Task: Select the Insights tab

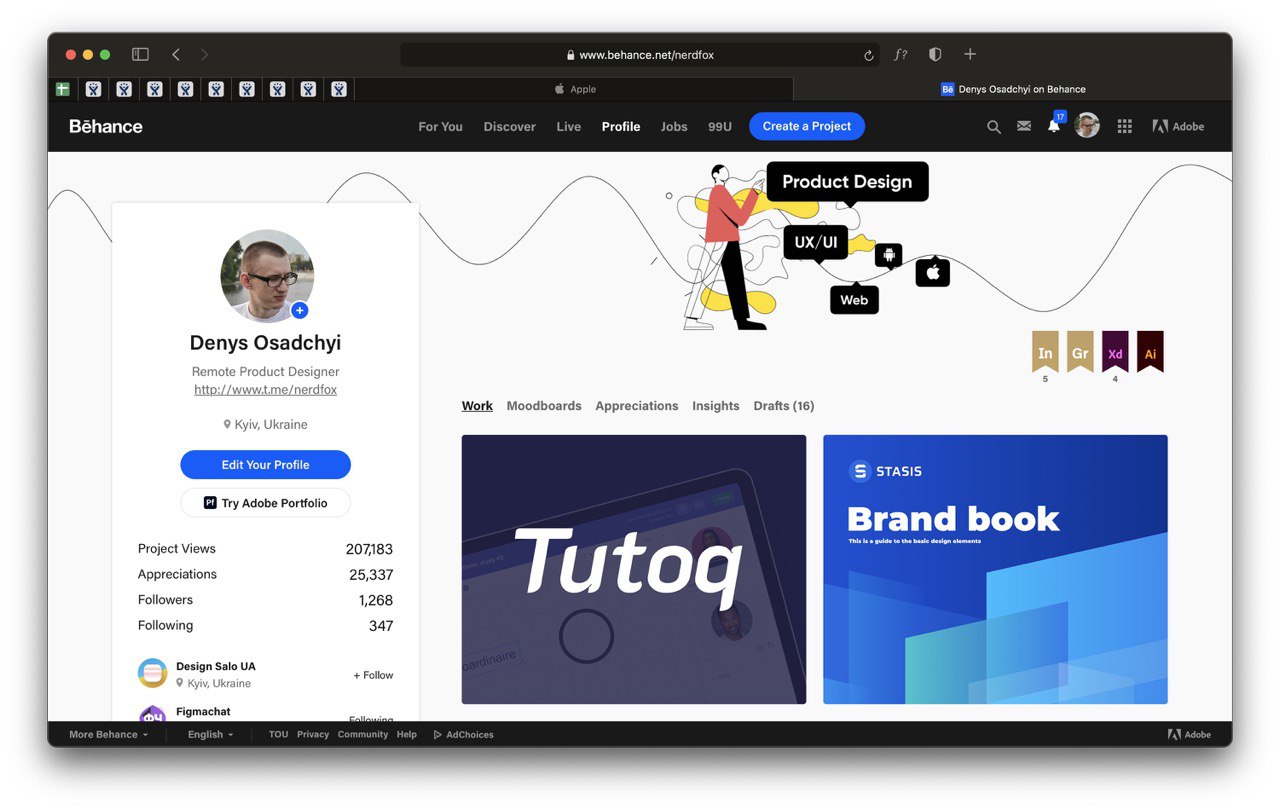Action: click(x=716, y=406)
